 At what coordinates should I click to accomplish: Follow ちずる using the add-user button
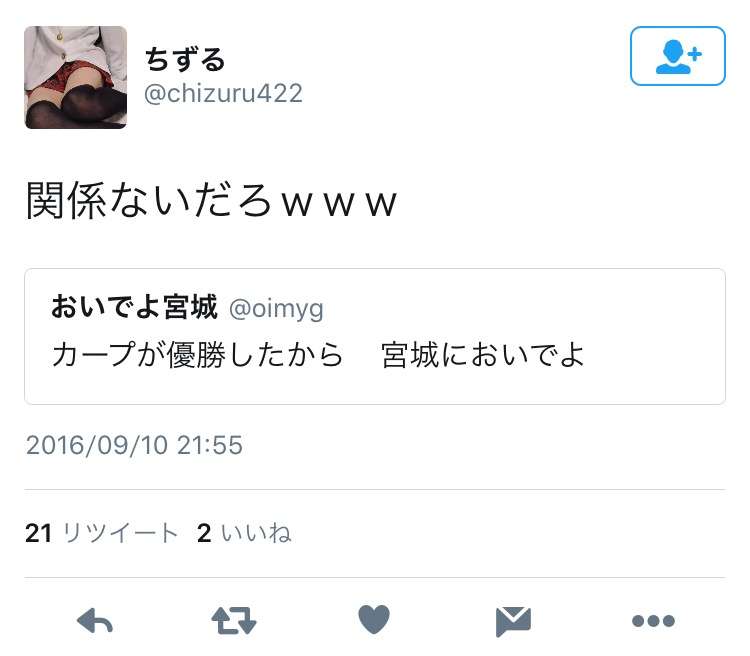[x=678, y=56]
